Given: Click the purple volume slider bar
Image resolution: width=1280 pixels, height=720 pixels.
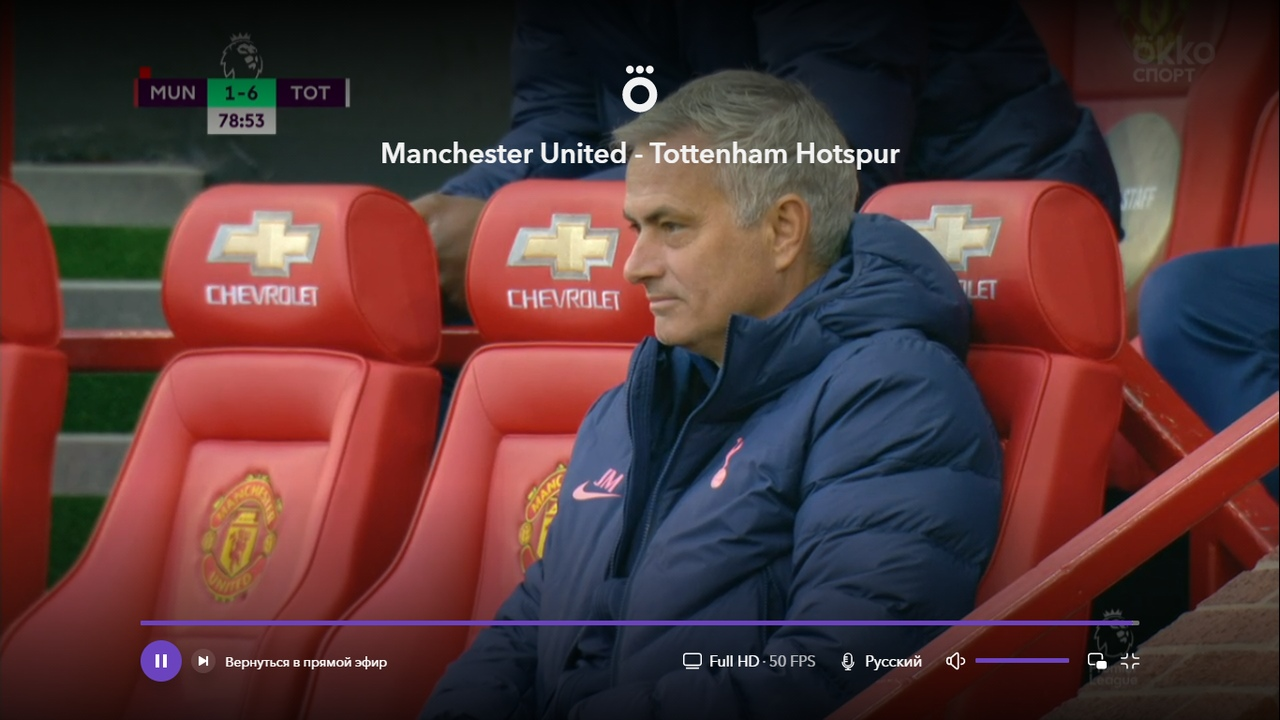Looking at the screenshot, I should coord(1022,661).
